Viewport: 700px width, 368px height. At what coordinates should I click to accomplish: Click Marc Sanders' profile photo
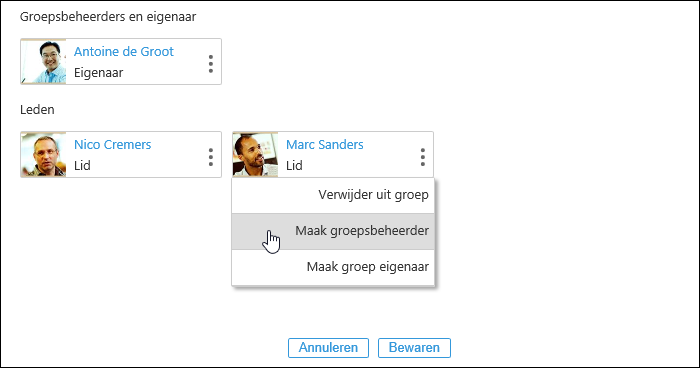click(255, 155)
